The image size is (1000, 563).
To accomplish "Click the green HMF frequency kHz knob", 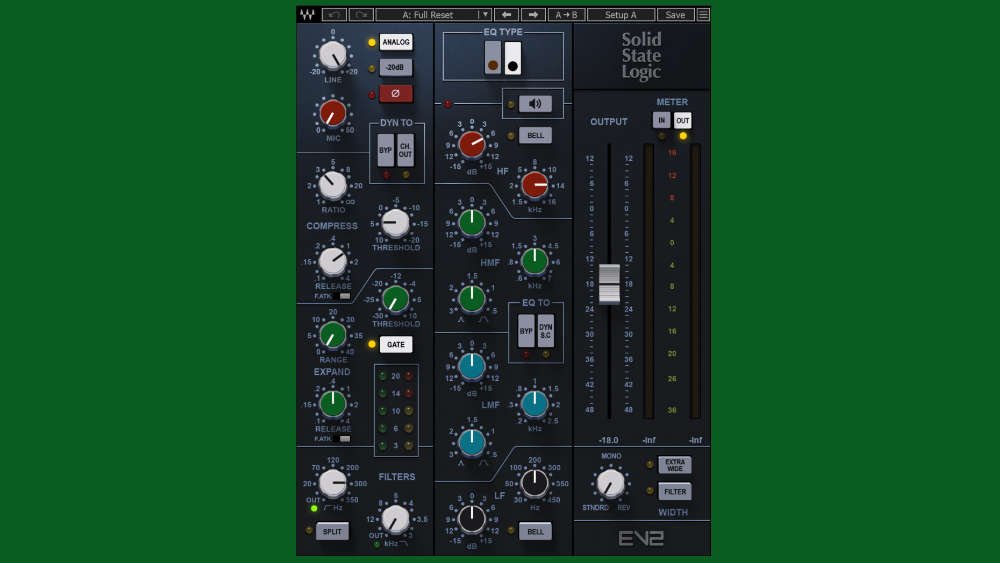I will click(x=534, y=261).
